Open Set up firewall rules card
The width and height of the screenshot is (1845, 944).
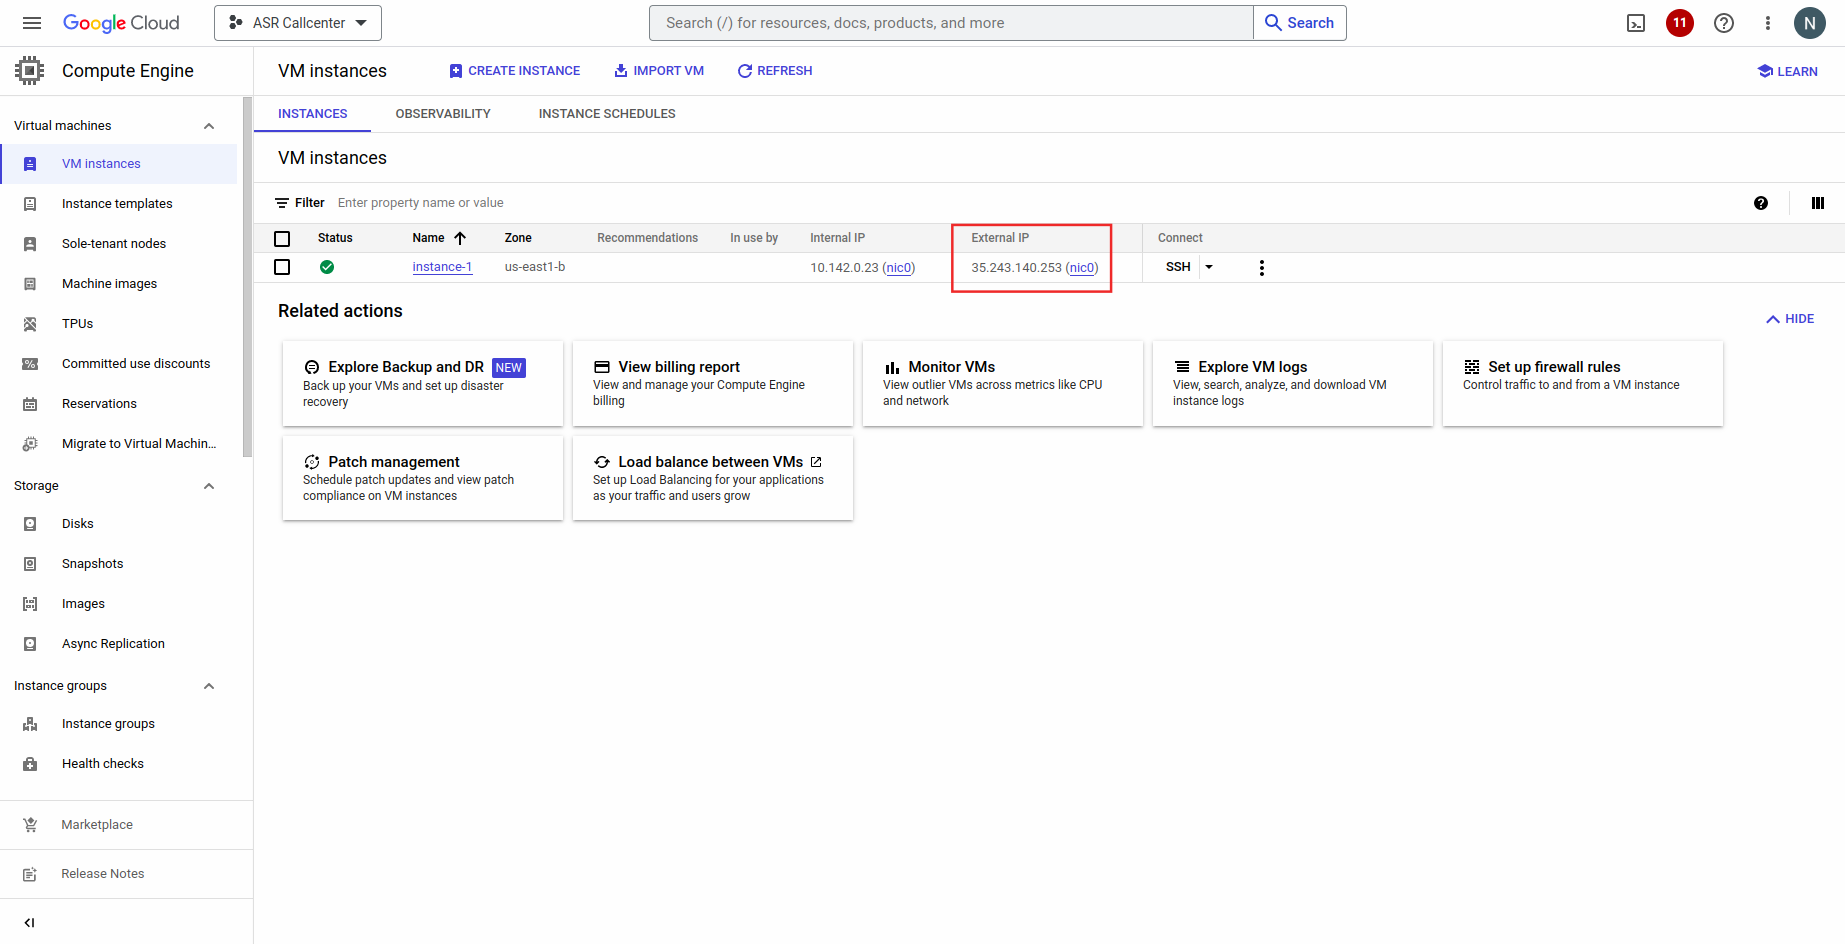1583,383
